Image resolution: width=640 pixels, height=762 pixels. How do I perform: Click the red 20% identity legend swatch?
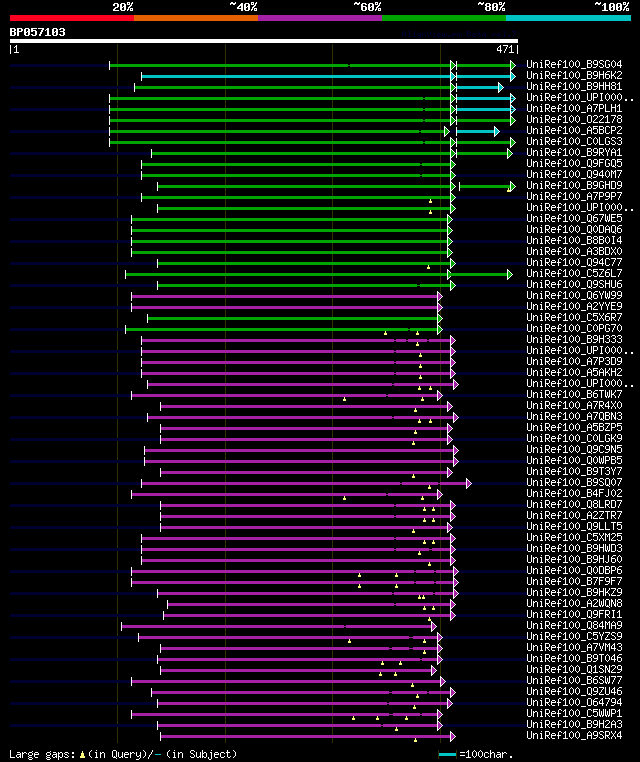[72, 18]
